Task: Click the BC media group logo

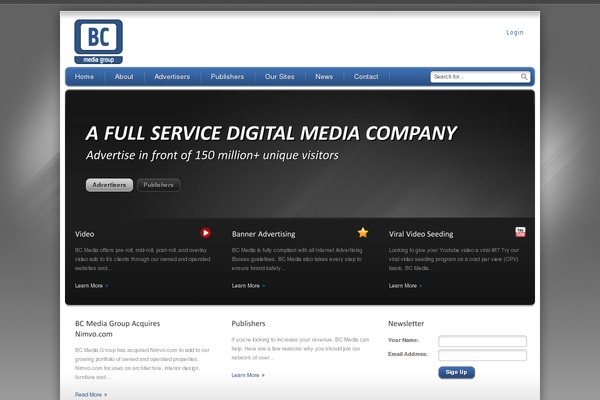Action: point(98,41)
